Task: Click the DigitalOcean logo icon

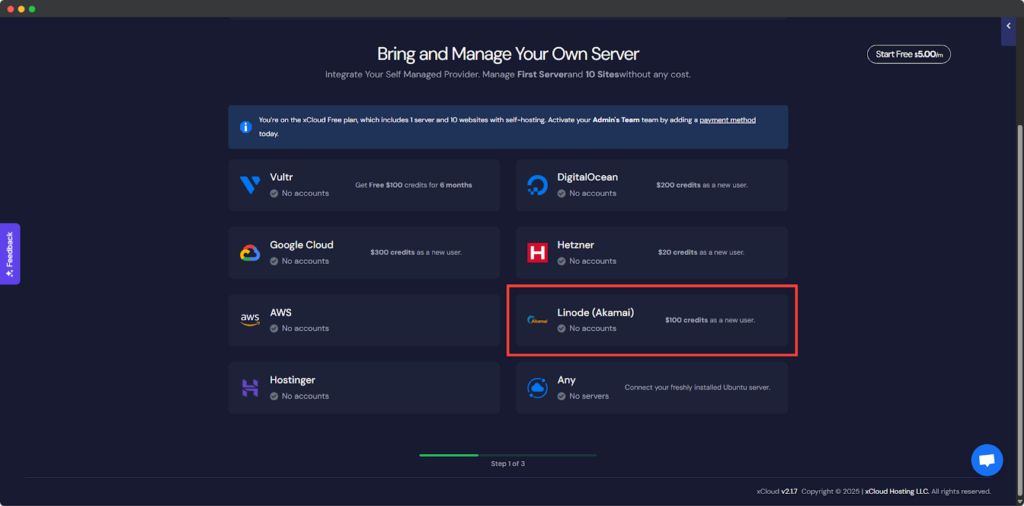Action: 537,185
